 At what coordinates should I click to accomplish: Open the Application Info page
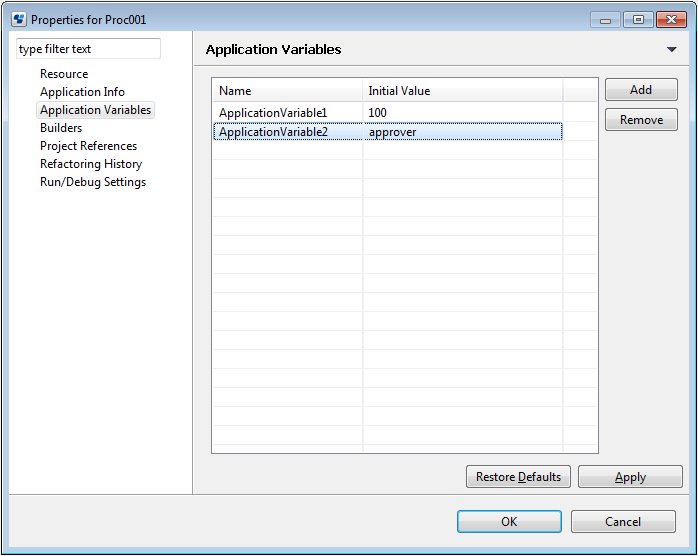82,92
